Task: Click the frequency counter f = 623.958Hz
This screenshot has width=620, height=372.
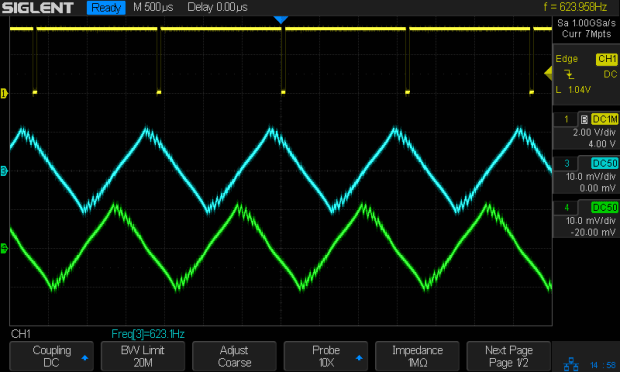Action: [x=575, y=7]
